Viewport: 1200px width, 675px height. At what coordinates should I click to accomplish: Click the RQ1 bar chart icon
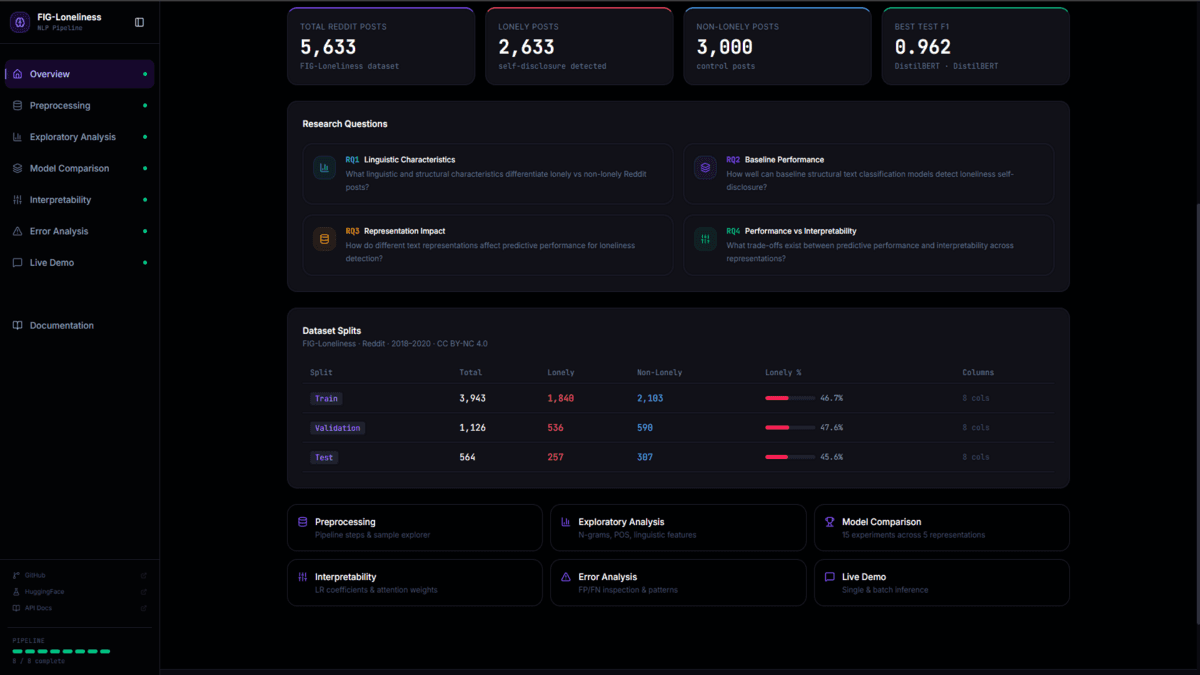[x=324, y=168]
